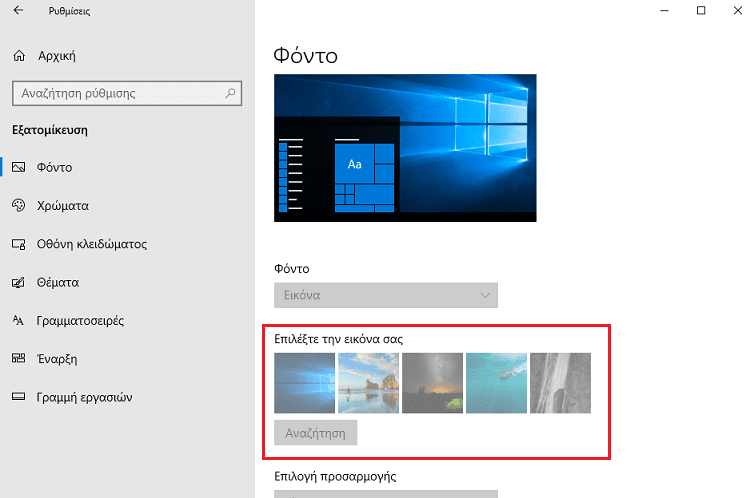
Task: Click the taskbar icon beside Γραμμή εργασιών
Action: click(x=19, y=396)
